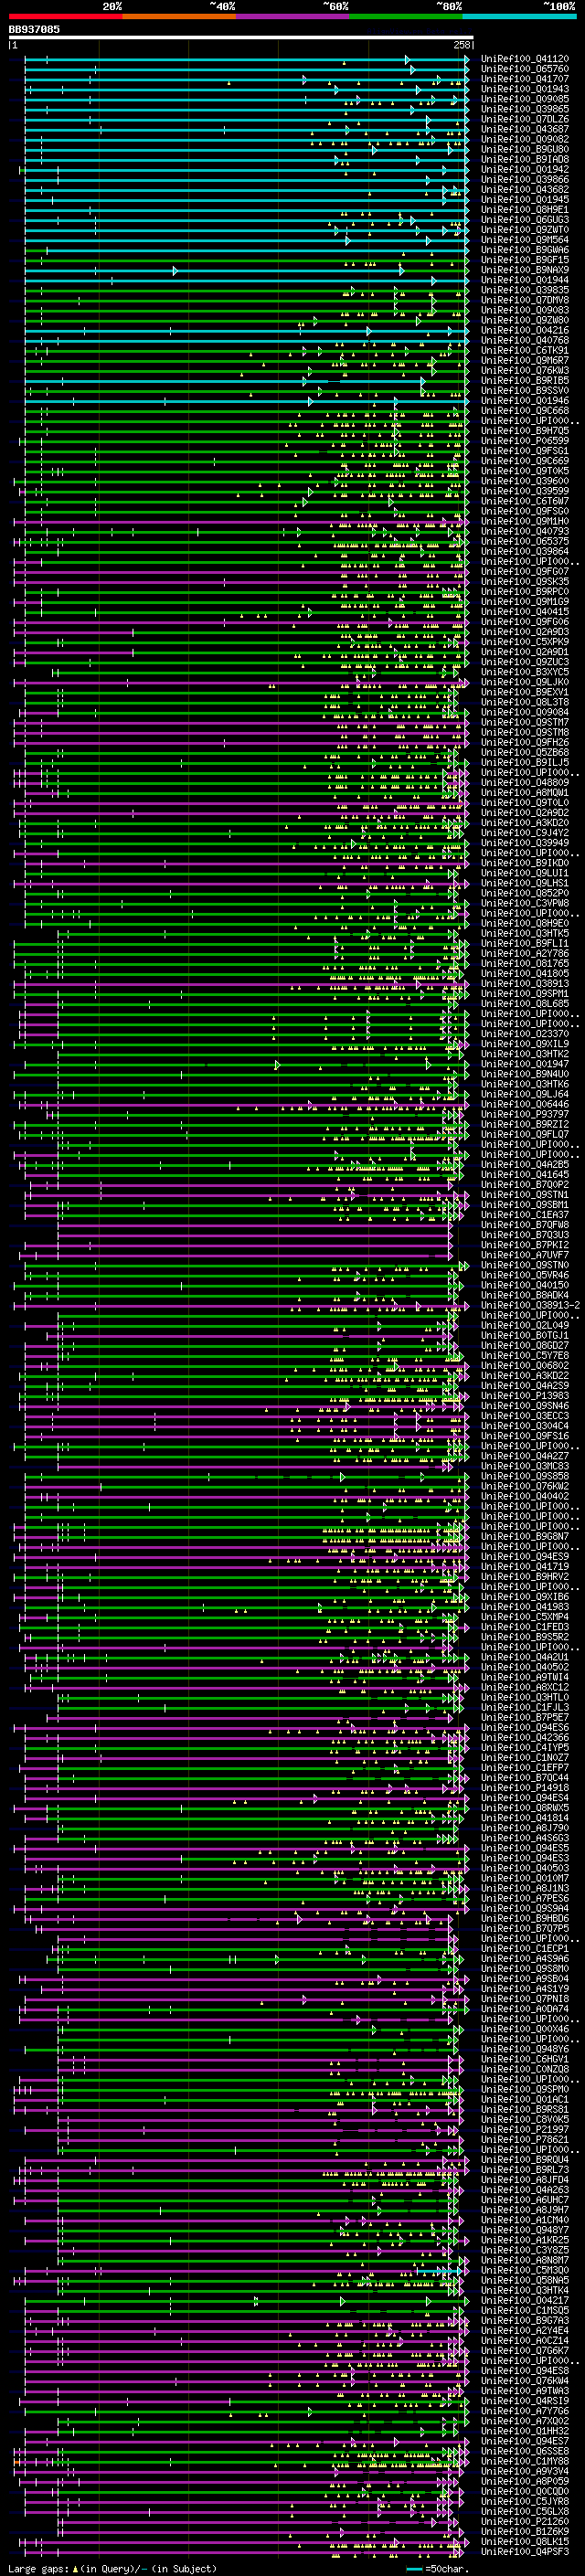Select the UniRef100_C9J4Y2 label
The image size is (585, 2576).
click(x=525, y=833)
